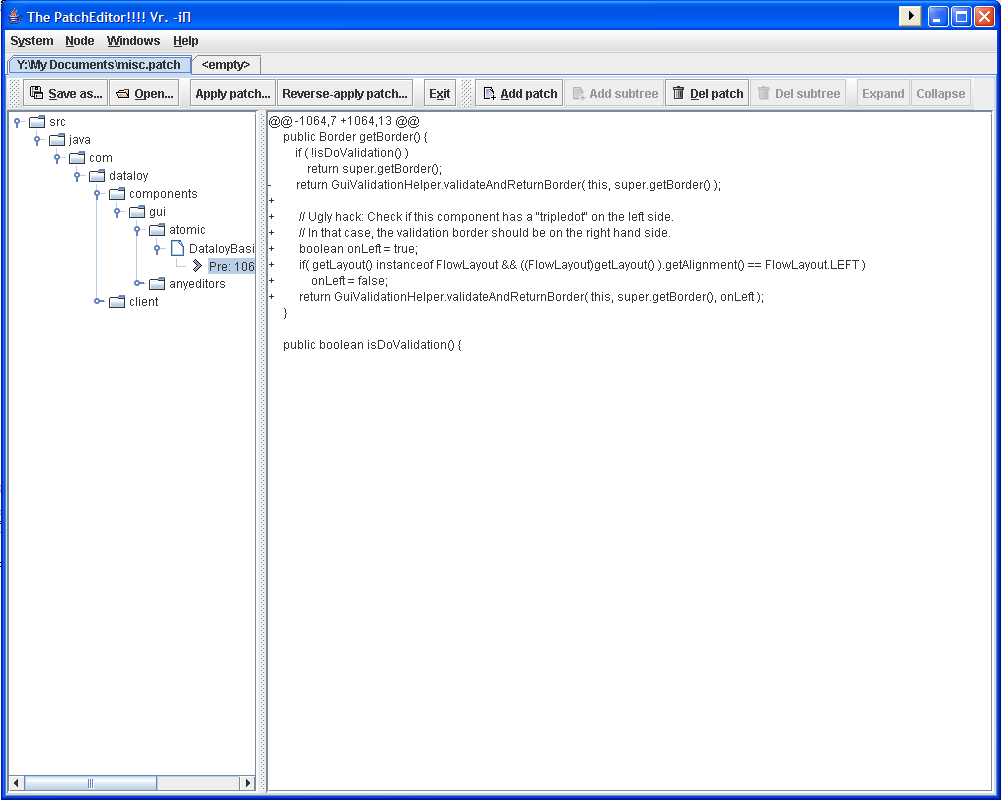Click the second toolbar drag handle before Add patch

[x=467, y=93]
